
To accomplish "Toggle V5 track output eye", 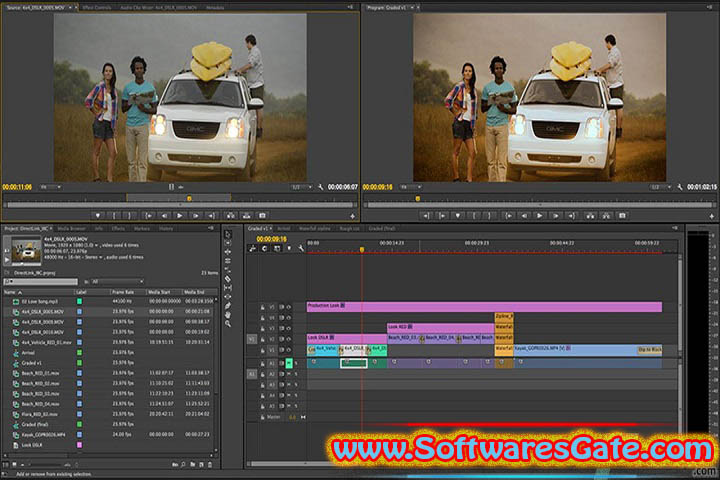I will [289, 307].
